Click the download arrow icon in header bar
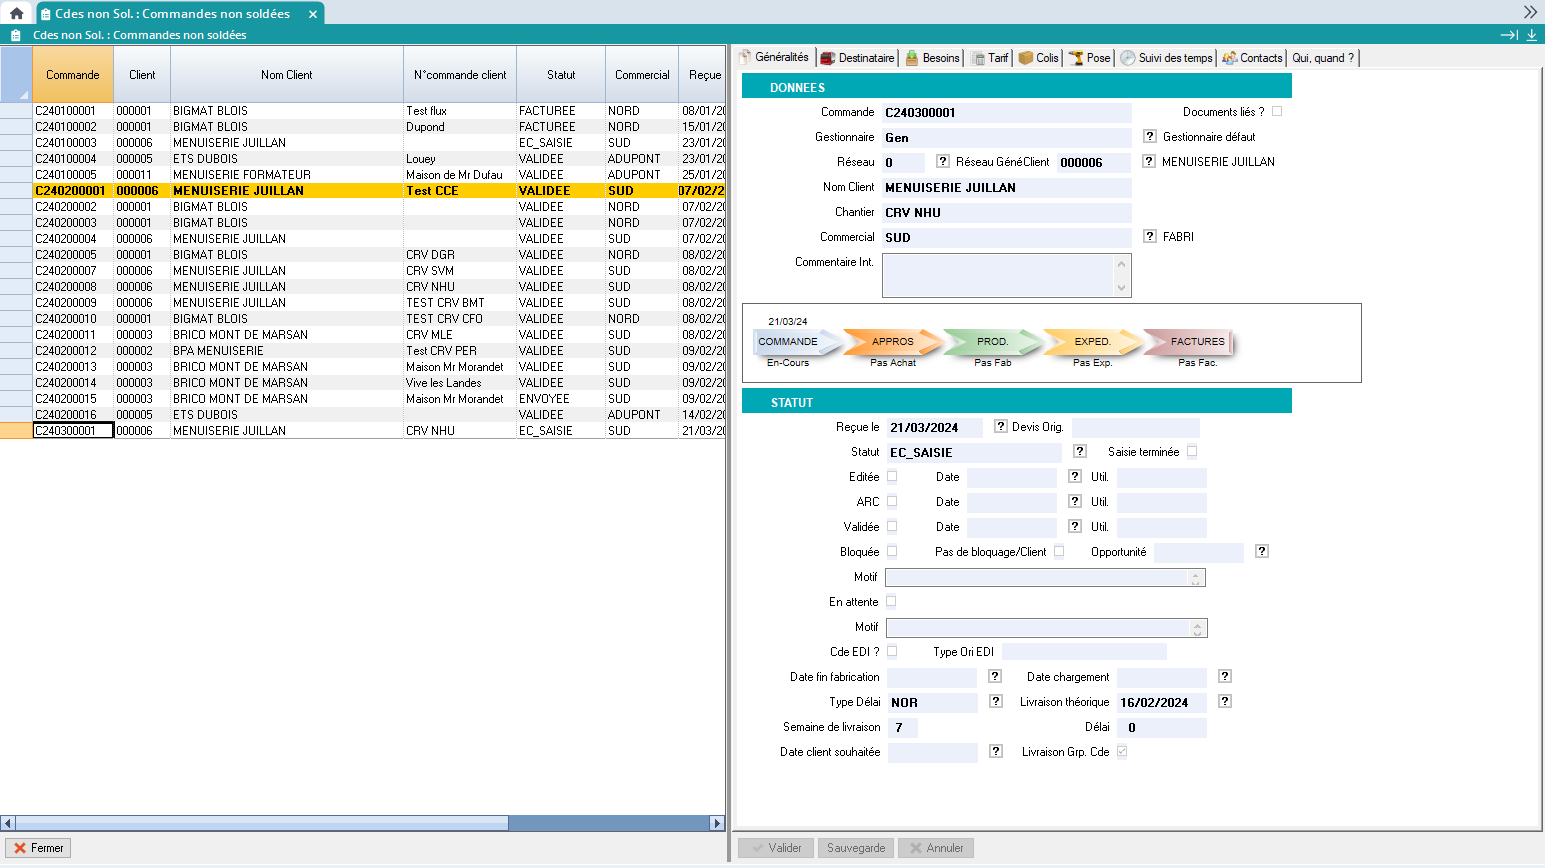 1531,35
